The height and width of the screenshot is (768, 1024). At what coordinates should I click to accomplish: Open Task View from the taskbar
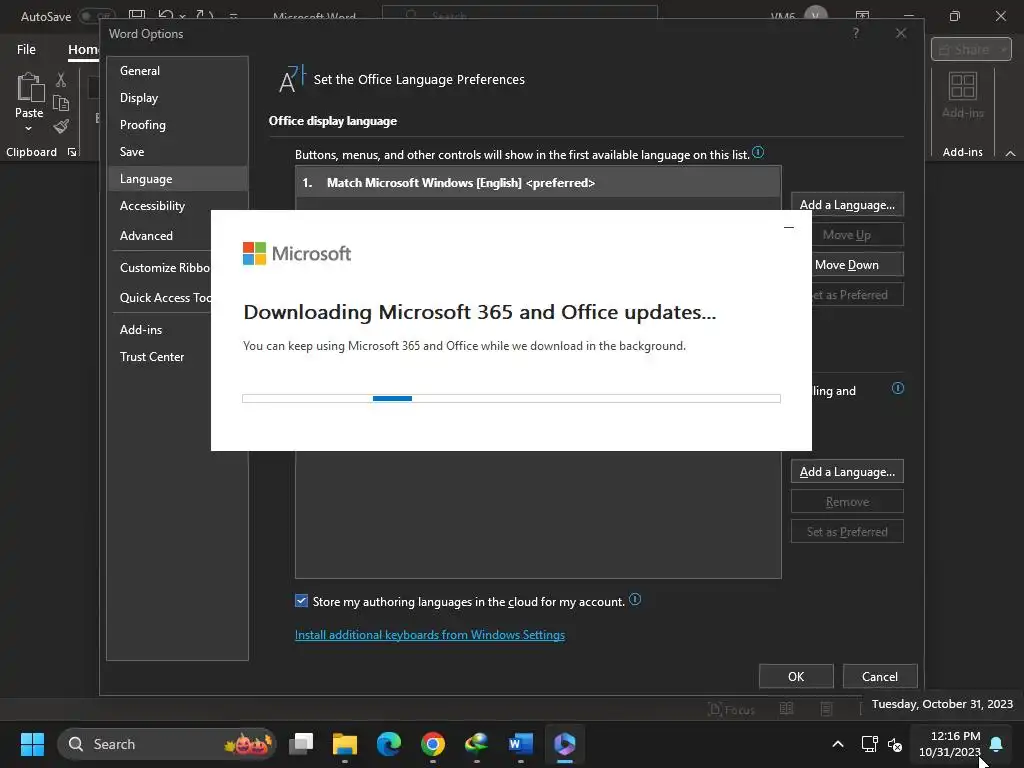point(301,744)
